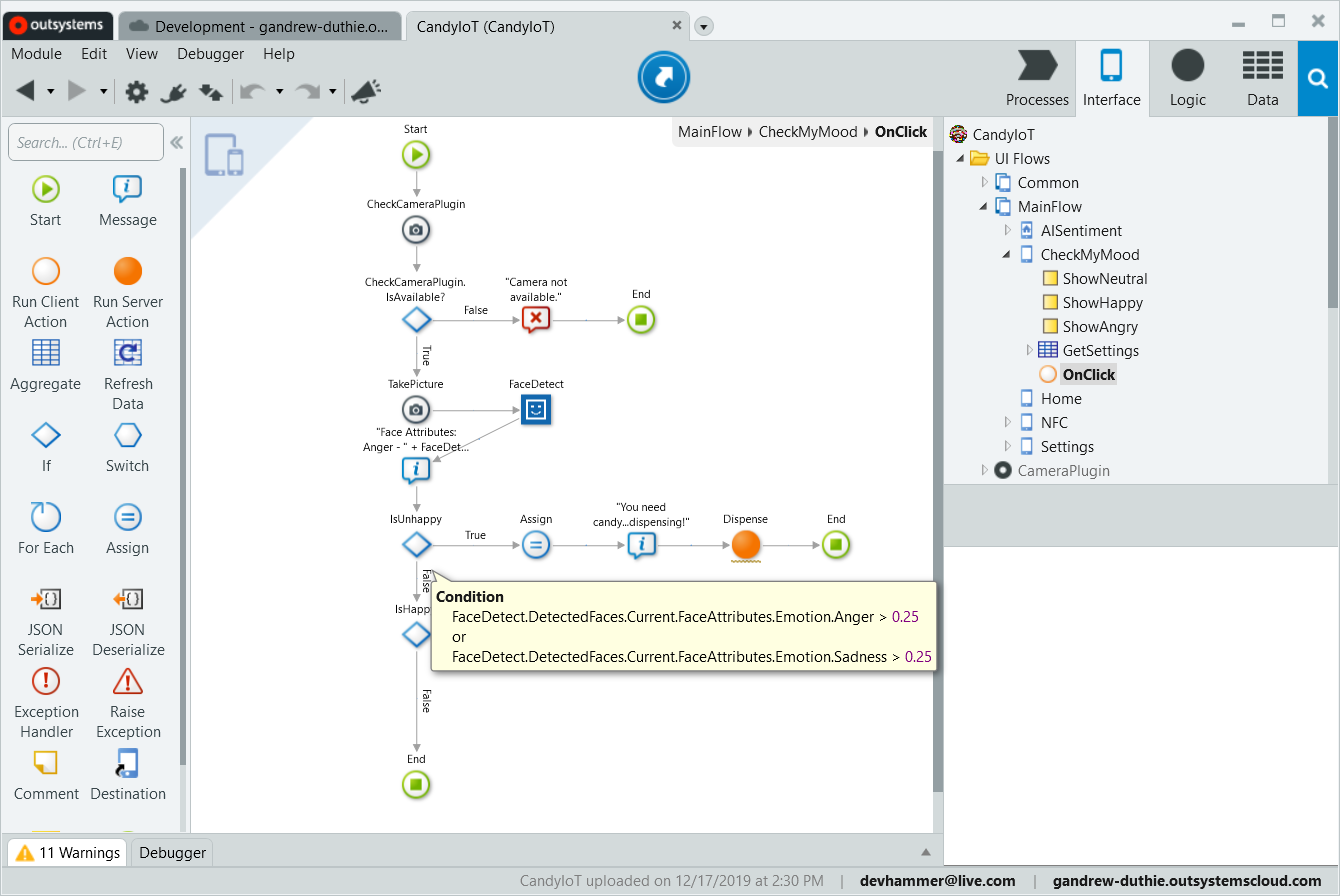Screen dimensions: 1340x896
Task: Expand the AISentiment screen
Action: (x=1007, y=231)
